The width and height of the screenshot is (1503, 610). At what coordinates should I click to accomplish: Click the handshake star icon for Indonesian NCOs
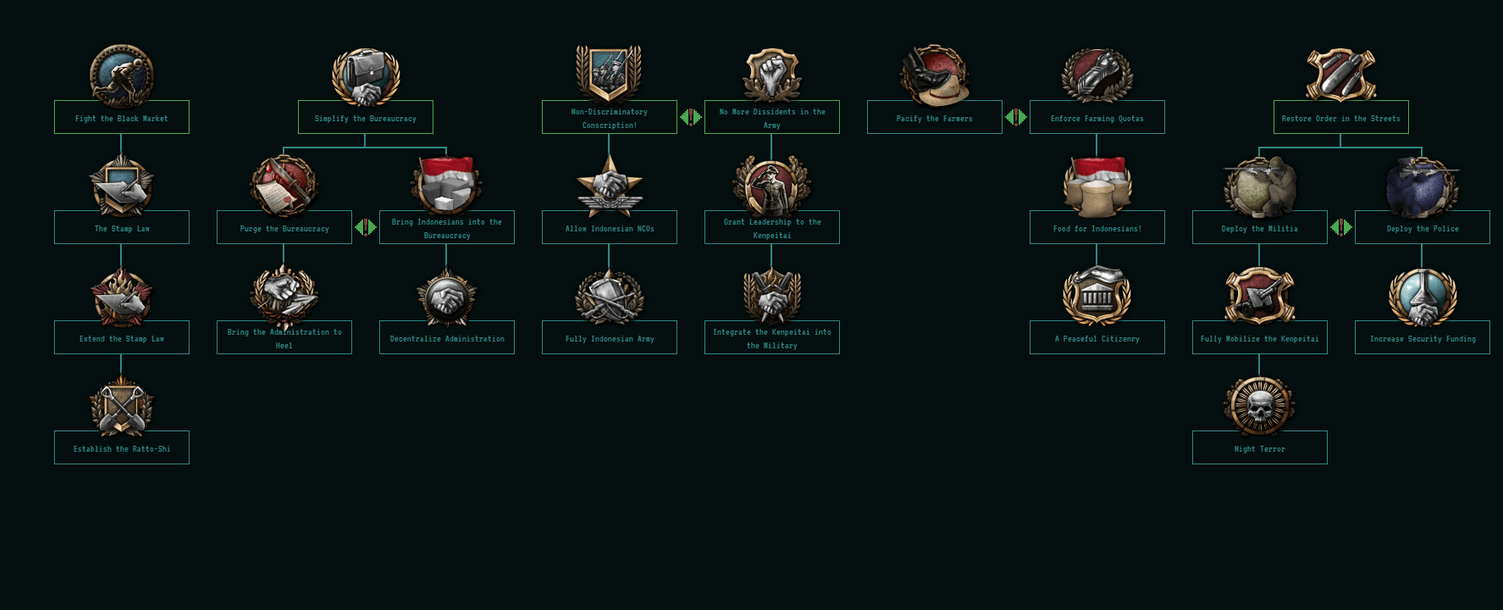pyautogui.click(x=609, y=186)
